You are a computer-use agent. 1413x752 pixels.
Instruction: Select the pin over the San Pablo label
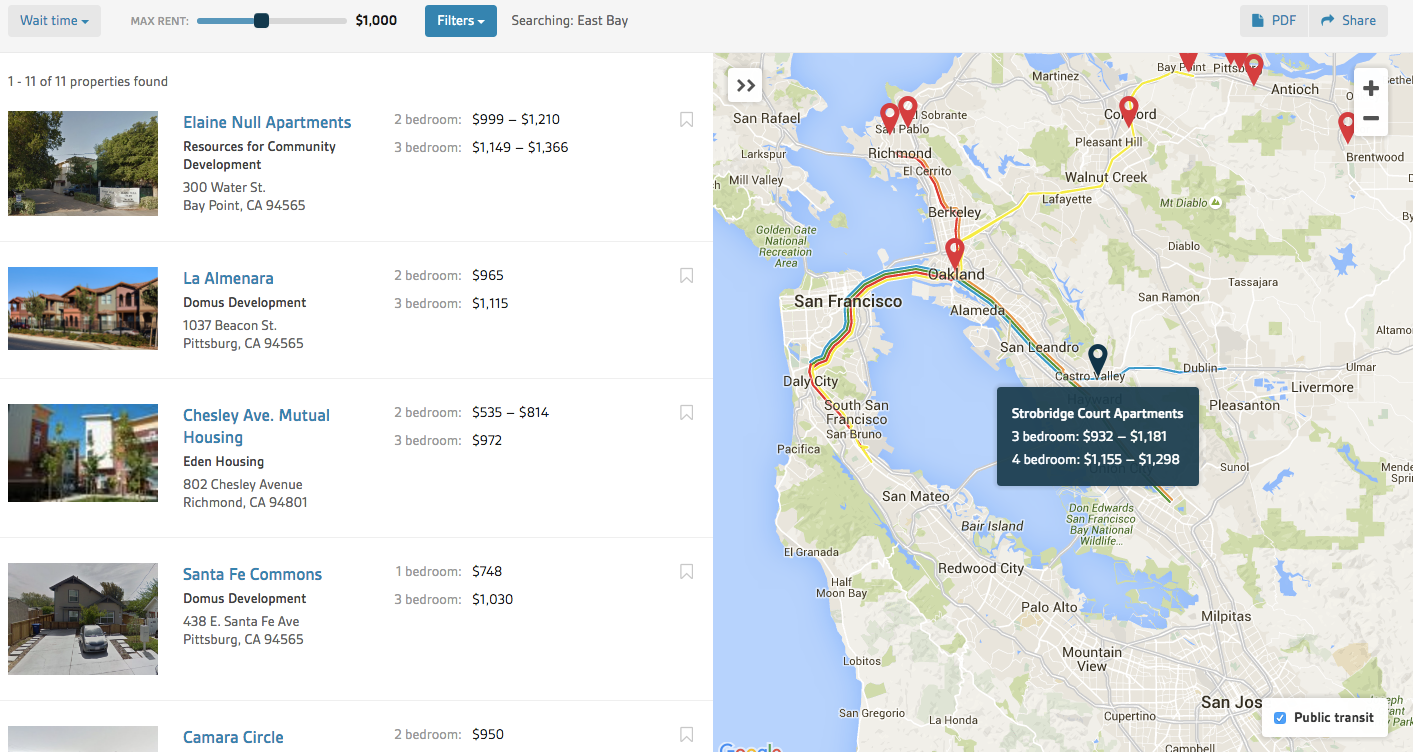[889, 118]
